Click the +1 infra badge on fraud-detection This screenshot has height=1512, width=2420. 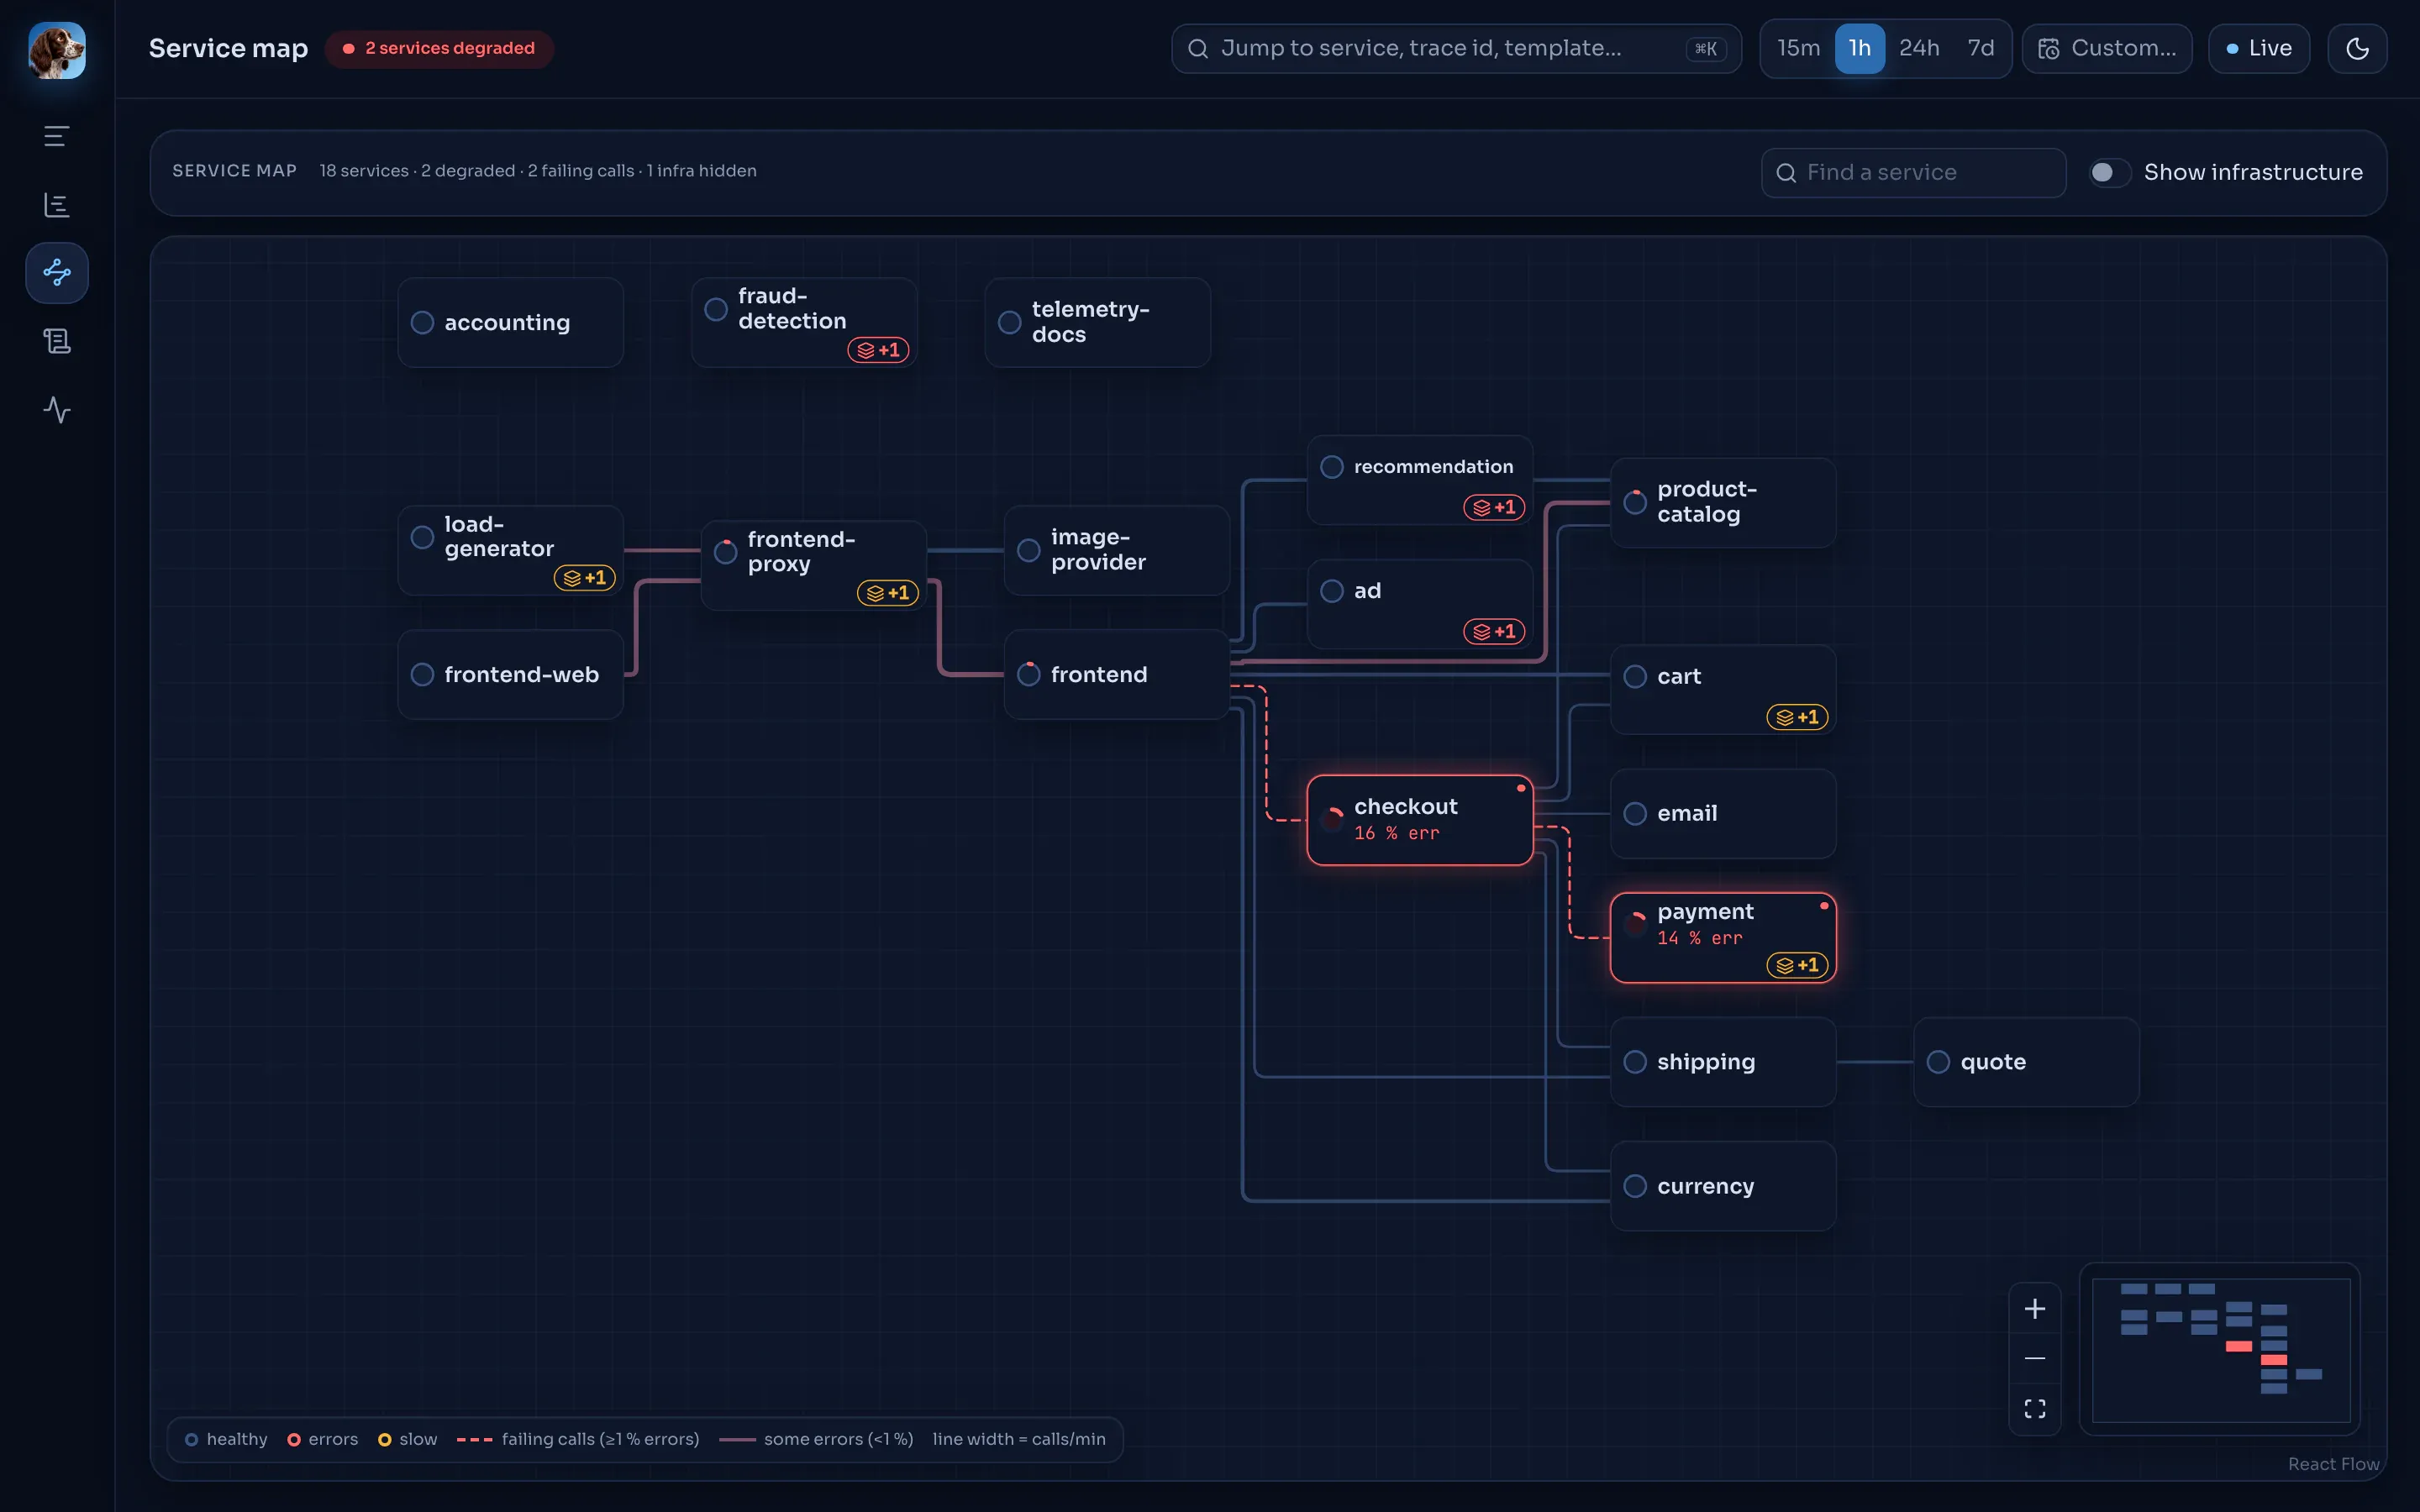(878, 350)
